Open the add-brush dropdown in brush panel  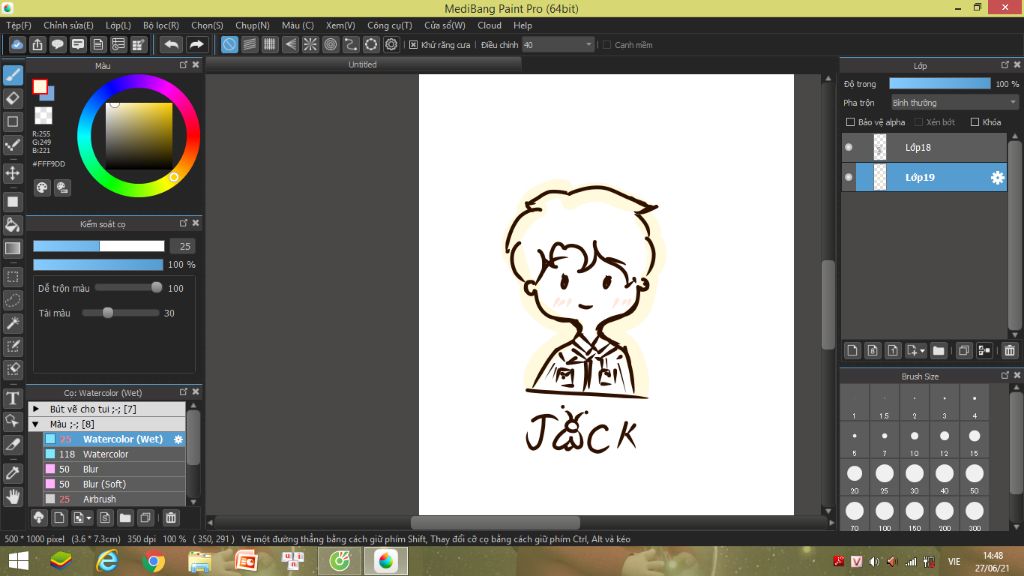(89, 518)
